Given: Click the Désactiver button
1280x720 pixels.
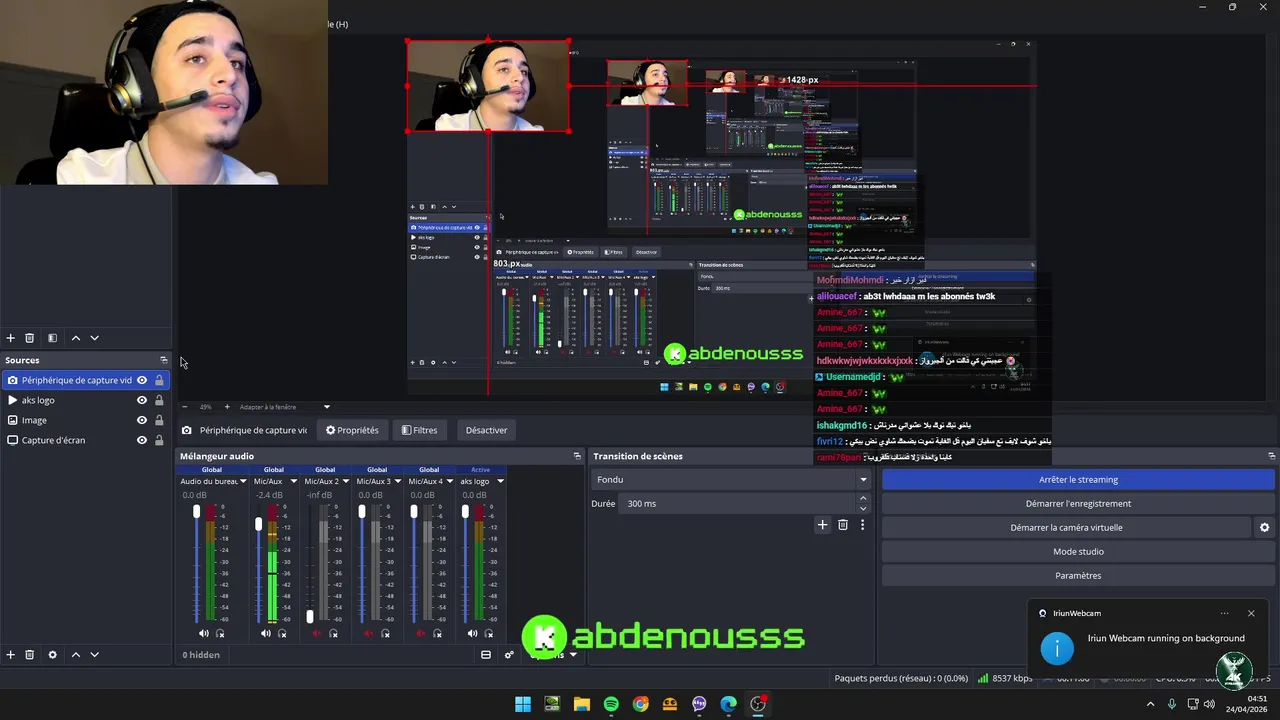Looking at the screenshot, I should [x=486, y=430].
